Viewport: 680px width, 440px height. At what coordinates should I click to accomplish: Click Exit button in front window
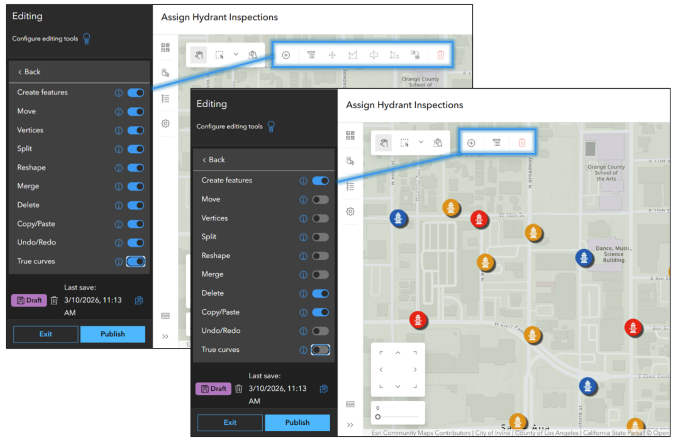tap(230, 422)
